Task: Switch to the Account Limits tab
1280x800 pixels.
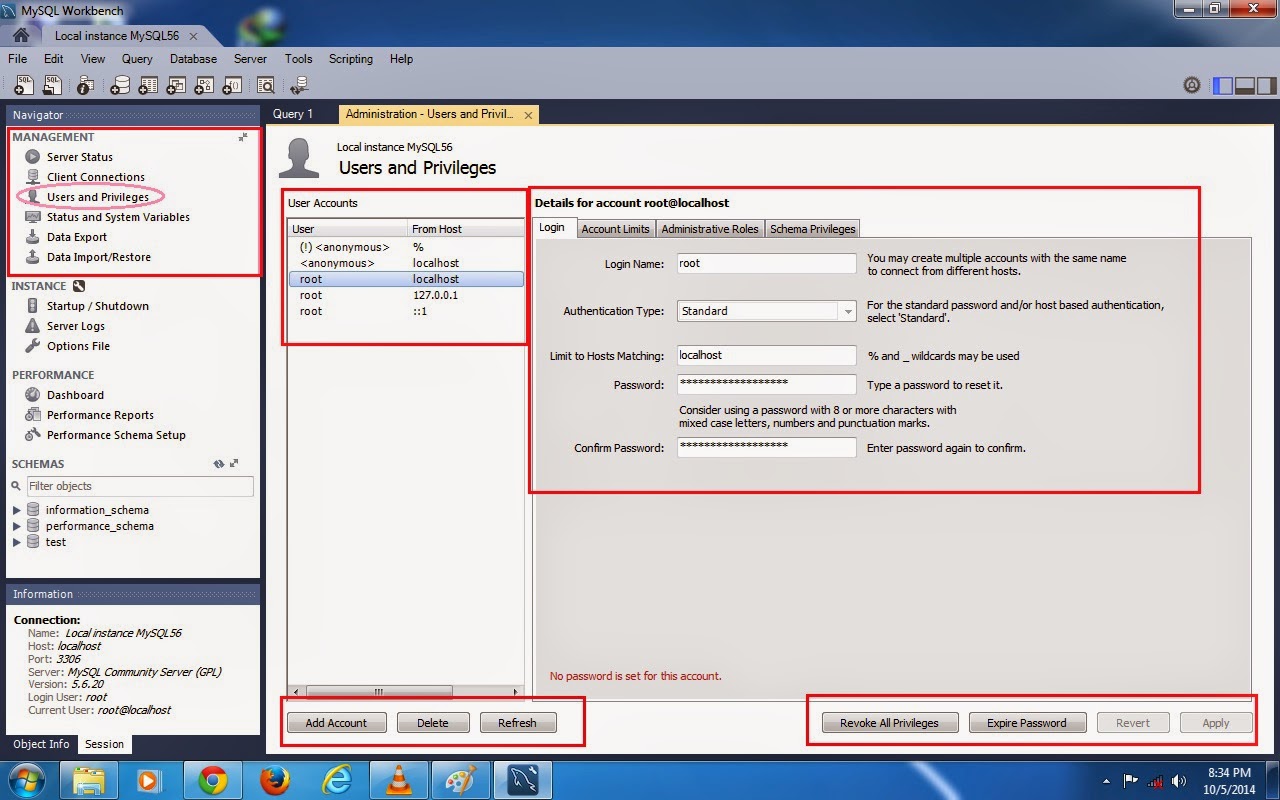Action: (x=616, y=229)
